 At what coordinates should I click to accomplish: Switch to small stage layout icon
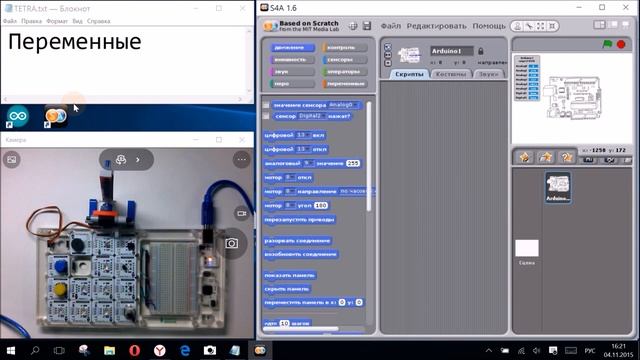[599, 25]
